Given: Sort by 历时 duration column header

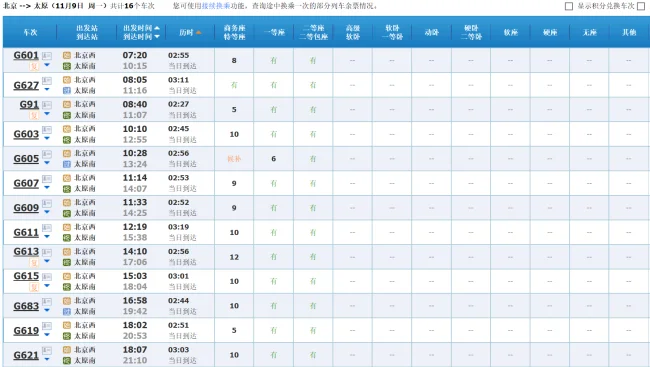Looking at the screenshot, I should point(190,32).
